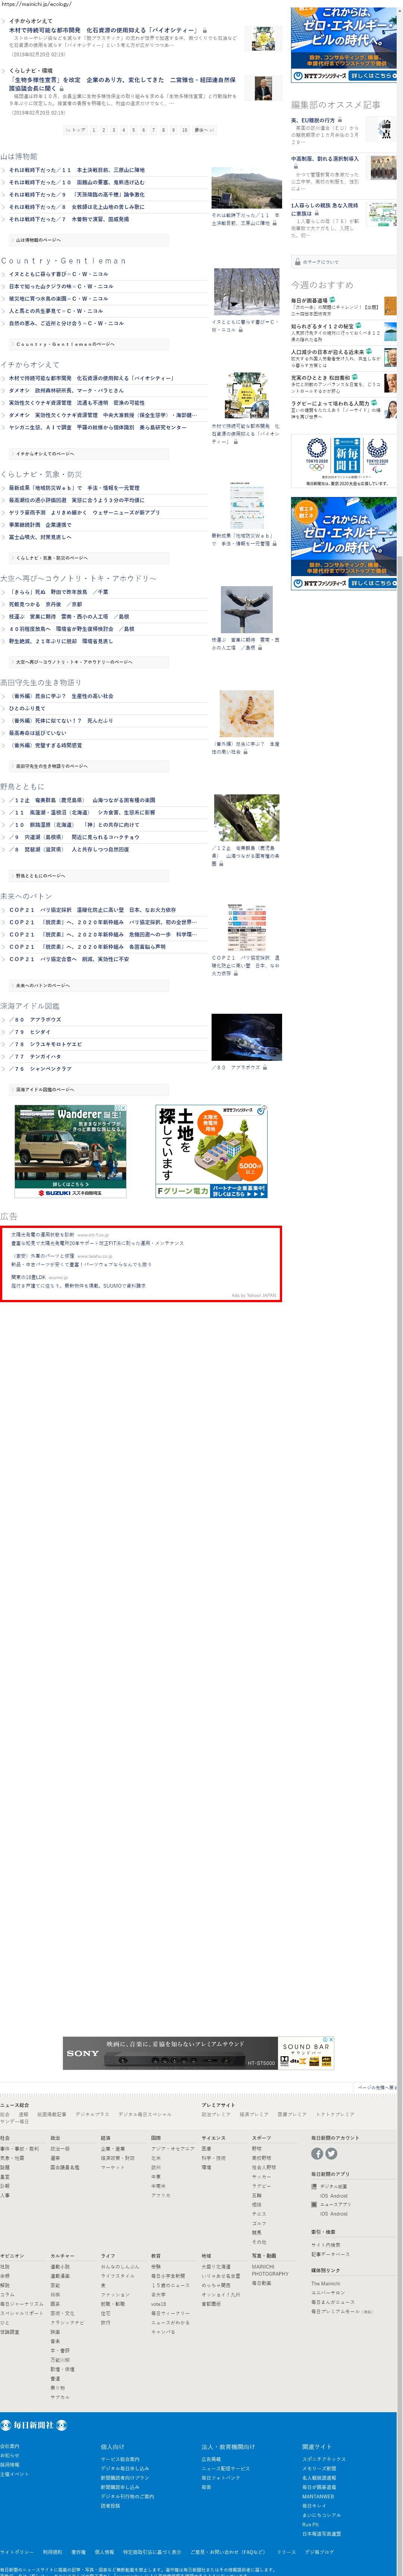The width and height of the screenshot is (403, 2576).
Task: Open ／１２ 奄美群島 wild bird article
Action: [82, 800]
